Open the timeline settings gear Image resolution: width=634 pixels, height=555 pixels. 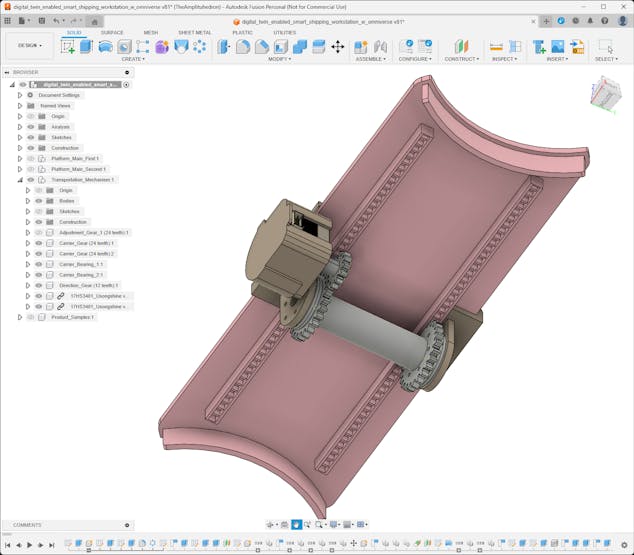click(625, 545)
